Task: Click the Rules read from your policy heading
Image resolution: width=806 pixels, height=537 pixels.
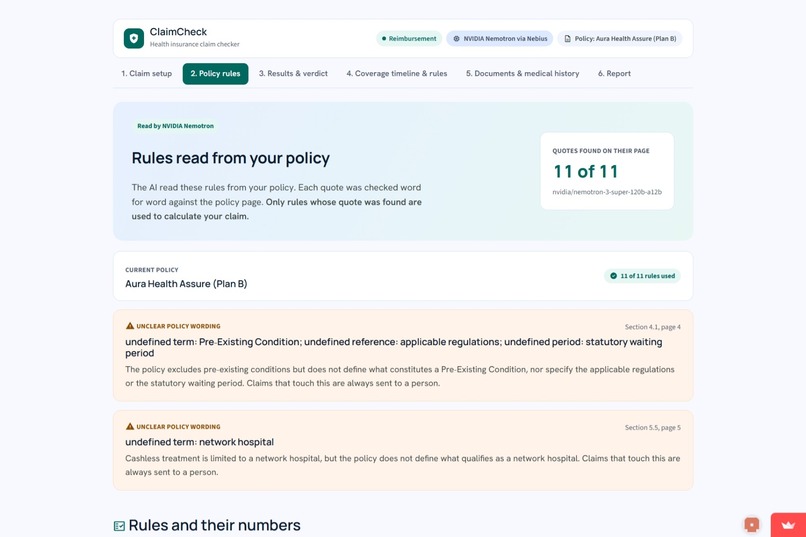Action: pos(230,158)
